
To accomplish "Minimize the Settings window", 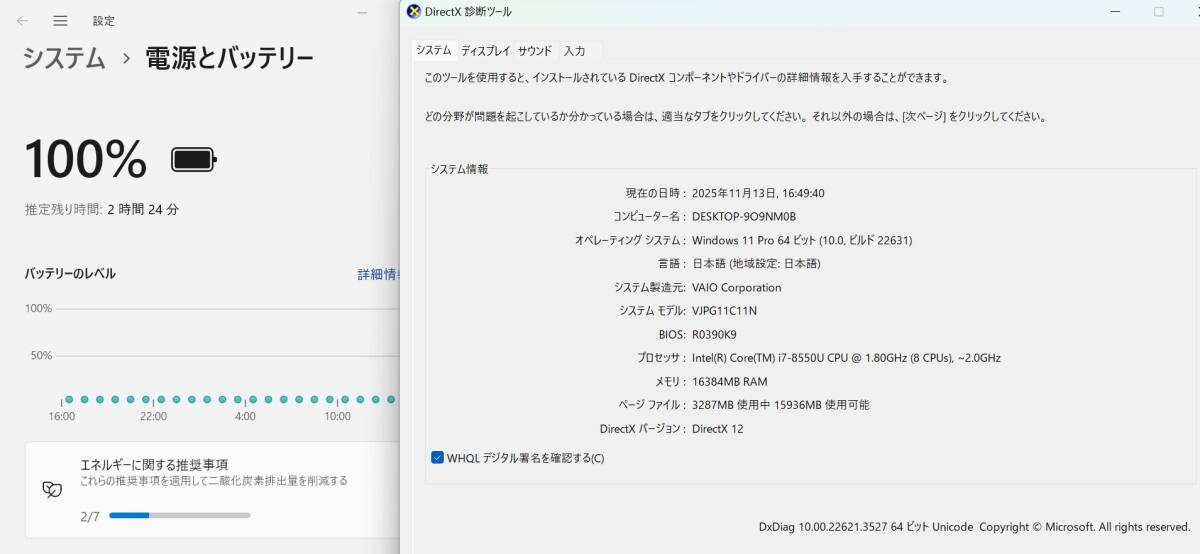I will tap(363, 12).
